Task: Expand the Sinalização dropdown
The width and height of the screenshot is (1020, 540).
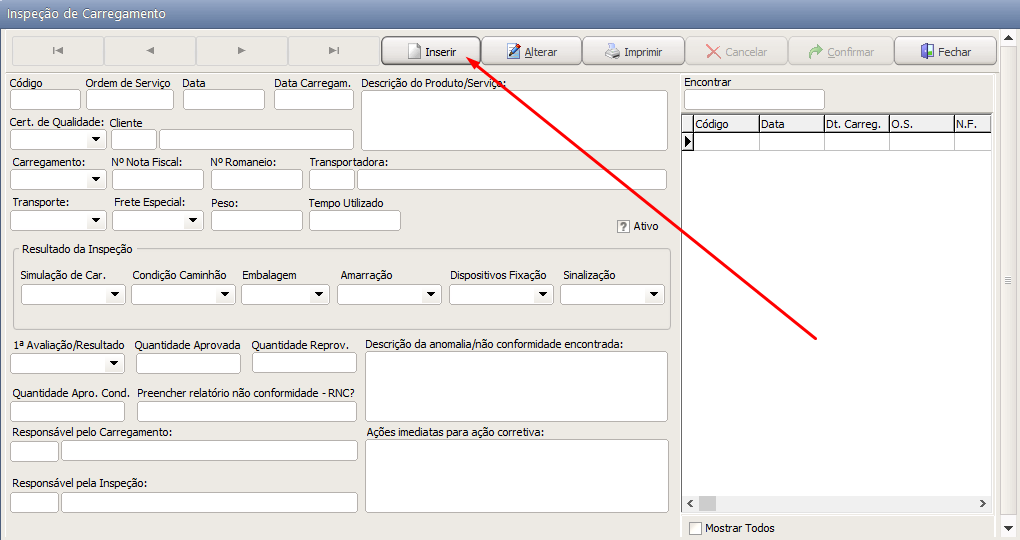Action: coord(654,294)
